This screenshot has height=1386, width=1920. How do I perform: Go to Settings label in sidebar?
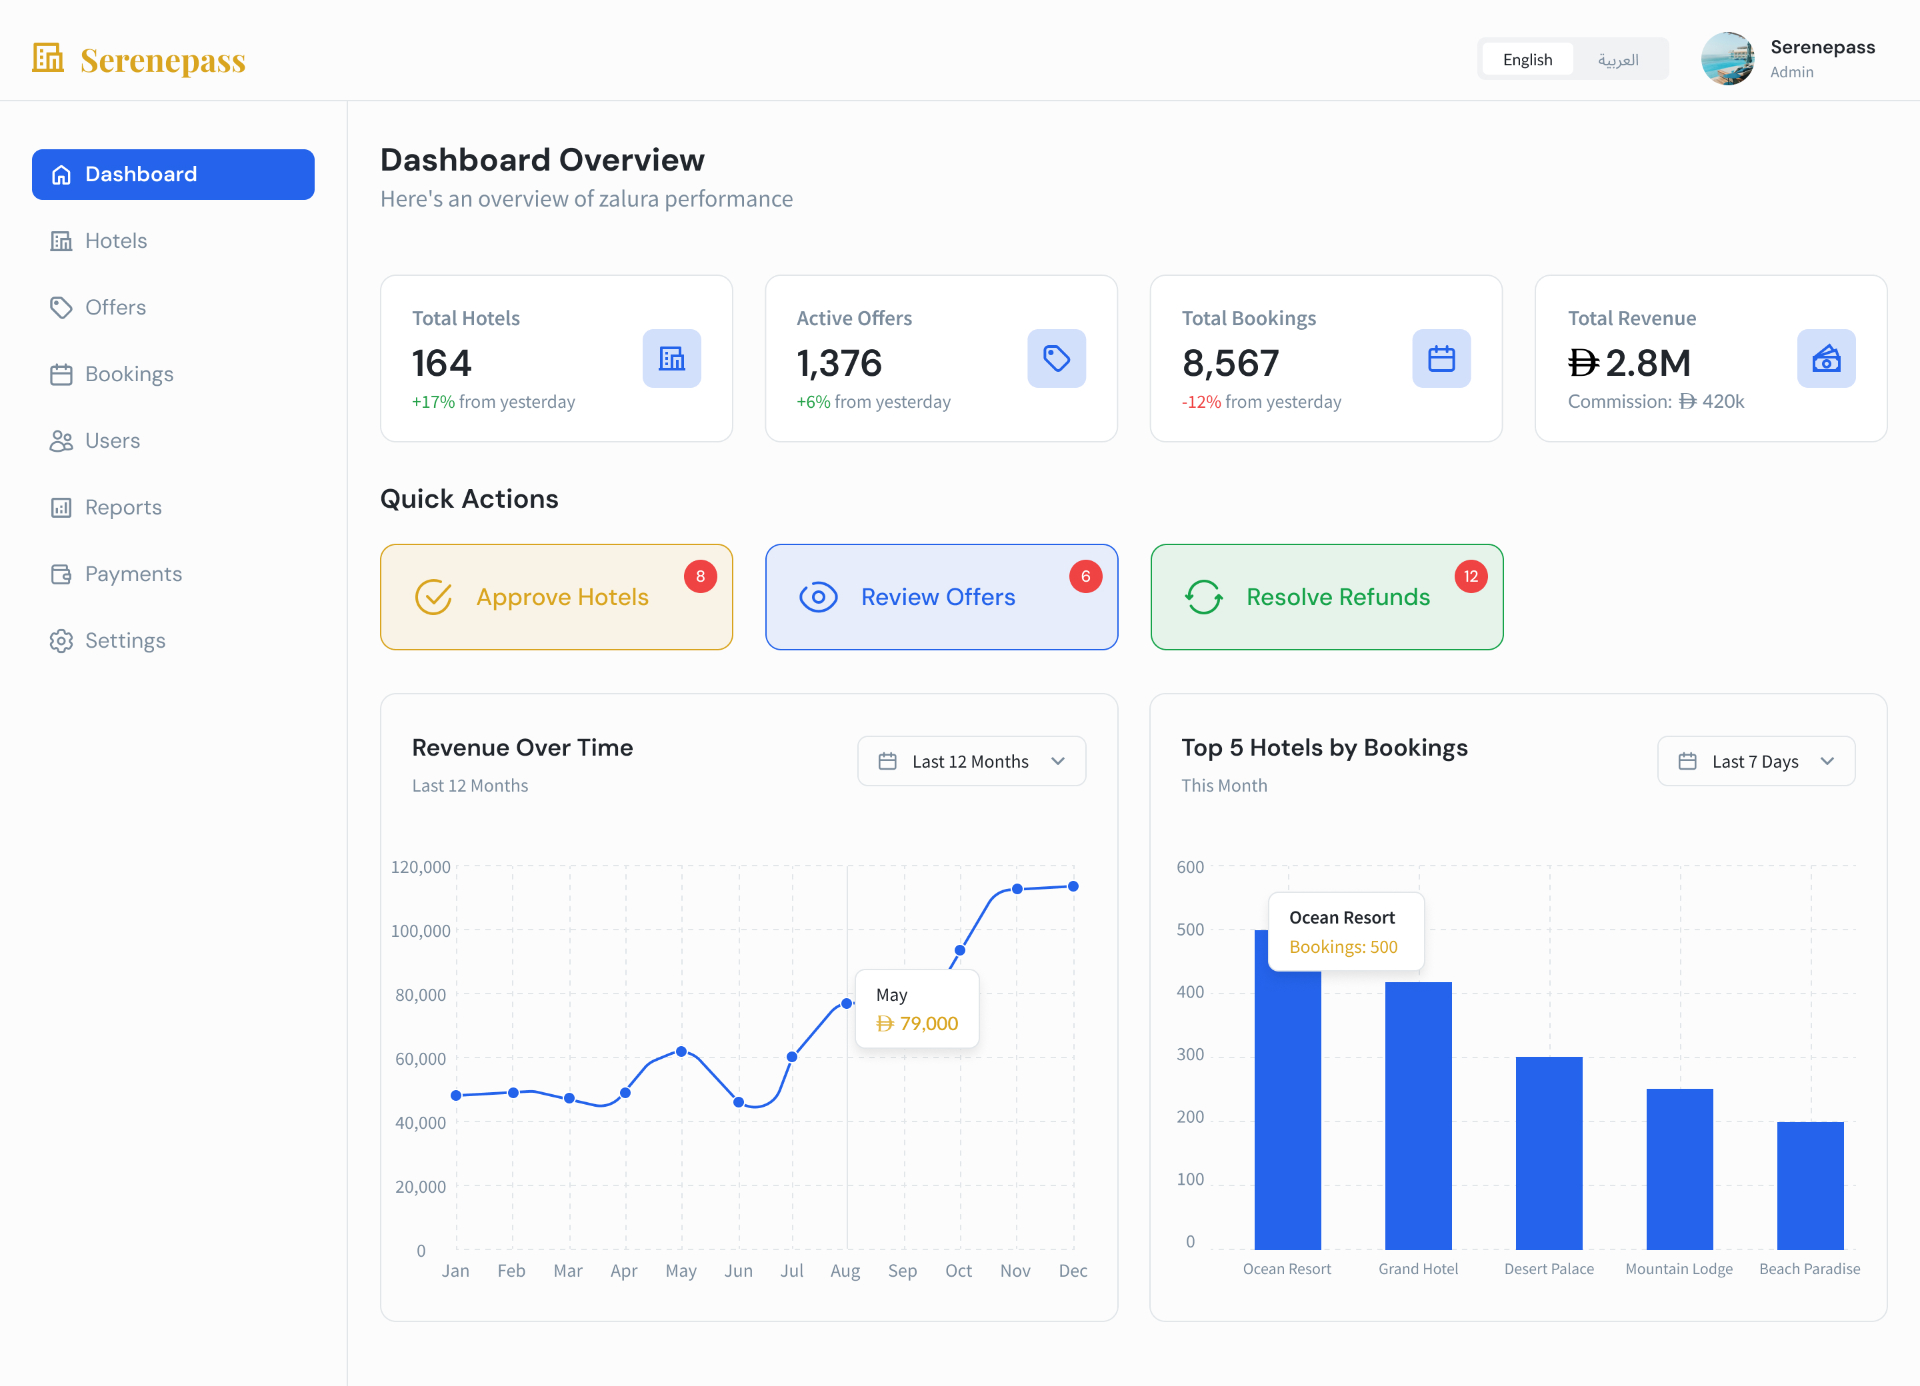click(125, 641)
